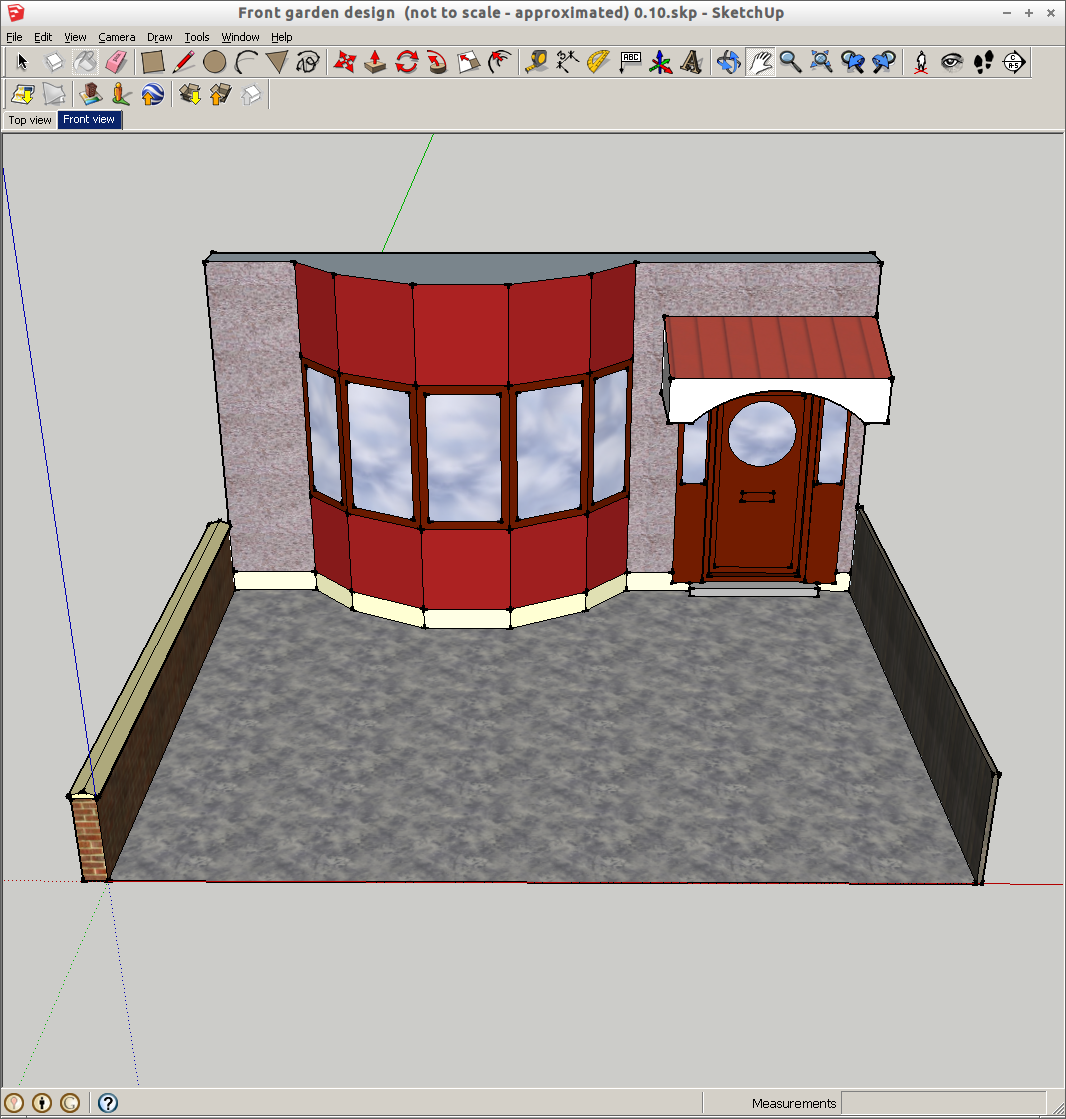Select the Tape Measure tool
The image size is (1066, 1119).
coord(536,62)
